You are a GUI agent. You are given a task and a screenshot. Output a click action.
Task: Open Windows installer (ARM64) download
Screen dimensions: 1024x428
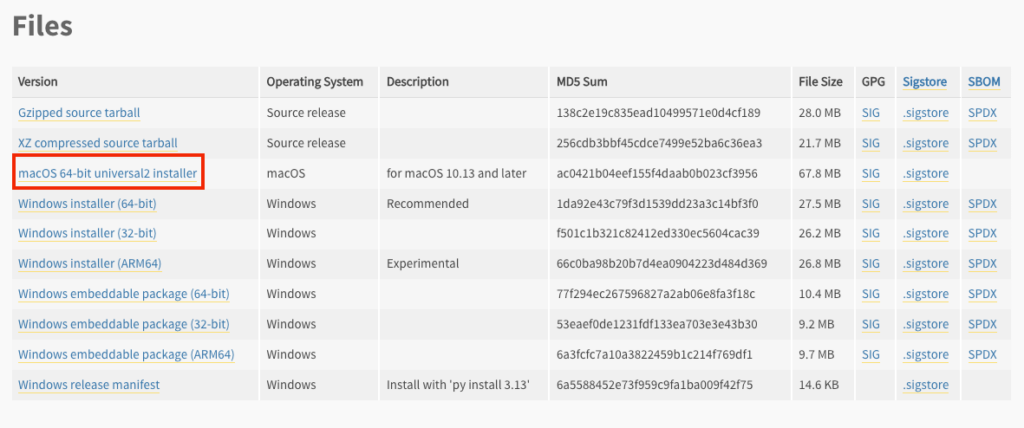(90, 264)
